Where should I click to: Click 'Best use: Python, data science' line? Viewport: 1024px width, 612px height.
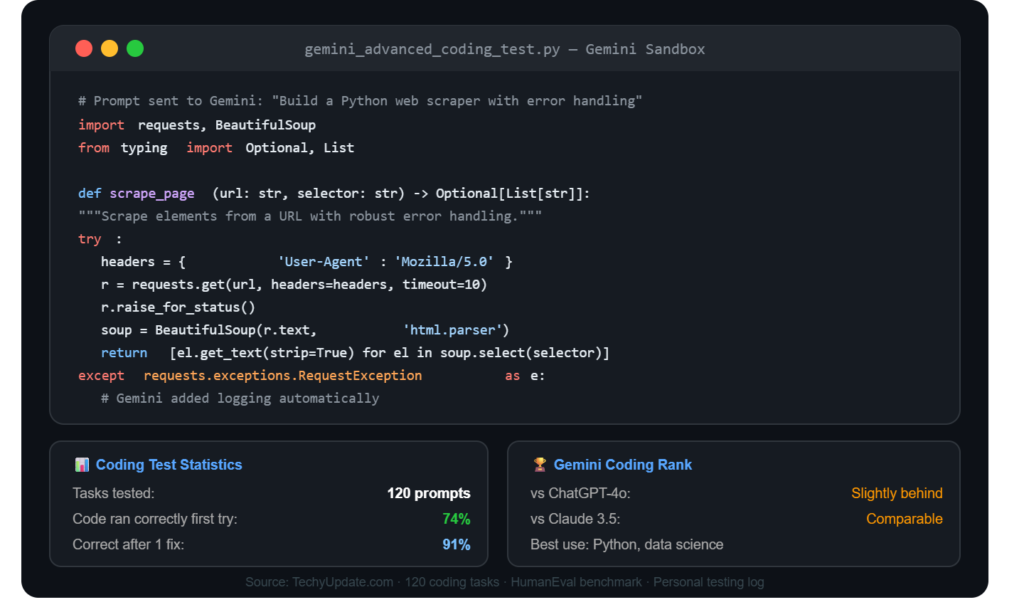click(627, 544)
